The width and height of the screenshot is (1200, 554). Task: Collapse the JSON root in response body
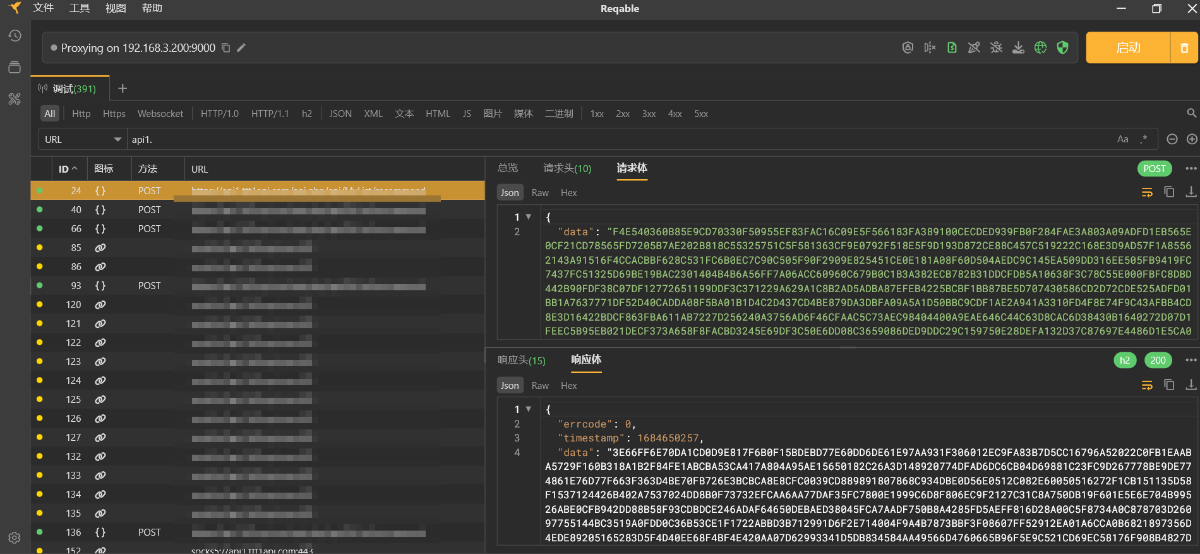[527, 410]
